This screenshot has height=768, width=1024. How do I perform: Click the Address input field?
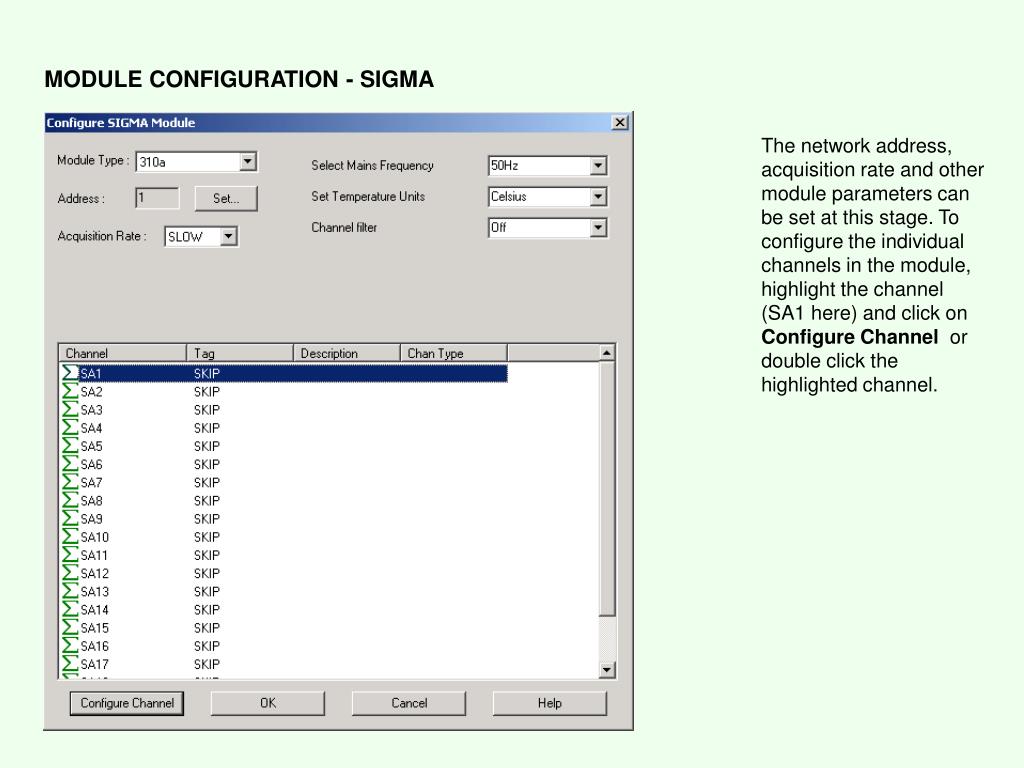157,198
